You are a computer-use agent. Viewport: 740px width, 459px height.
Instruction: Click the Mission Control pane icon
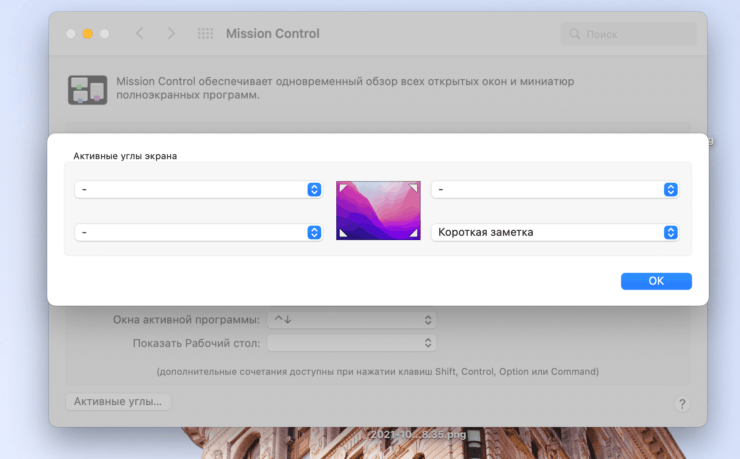coord(88,90)
